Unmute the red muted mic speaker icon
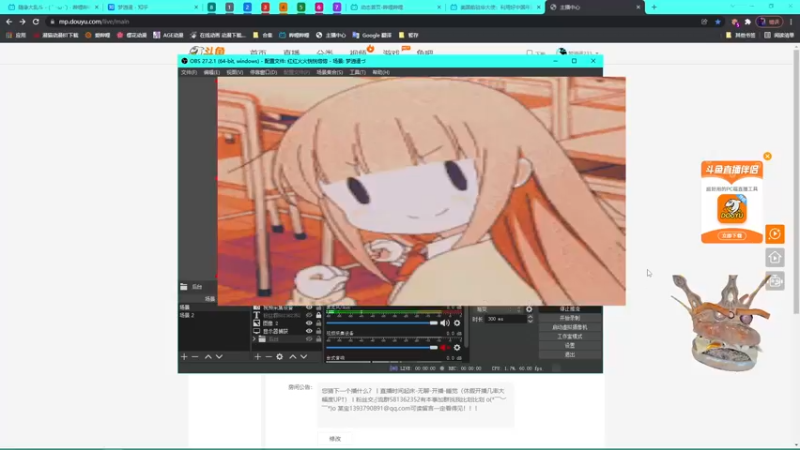 point(445,347)
